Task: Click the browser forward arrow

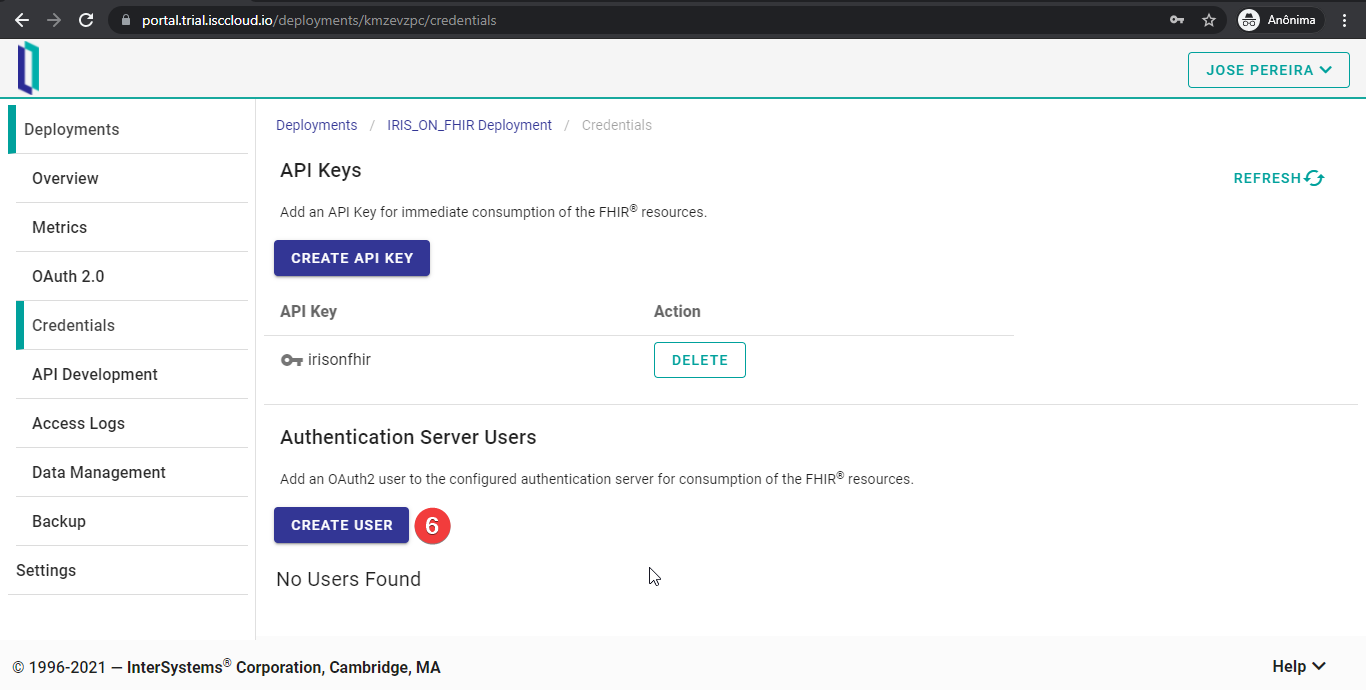Action: tap(54, 20)
